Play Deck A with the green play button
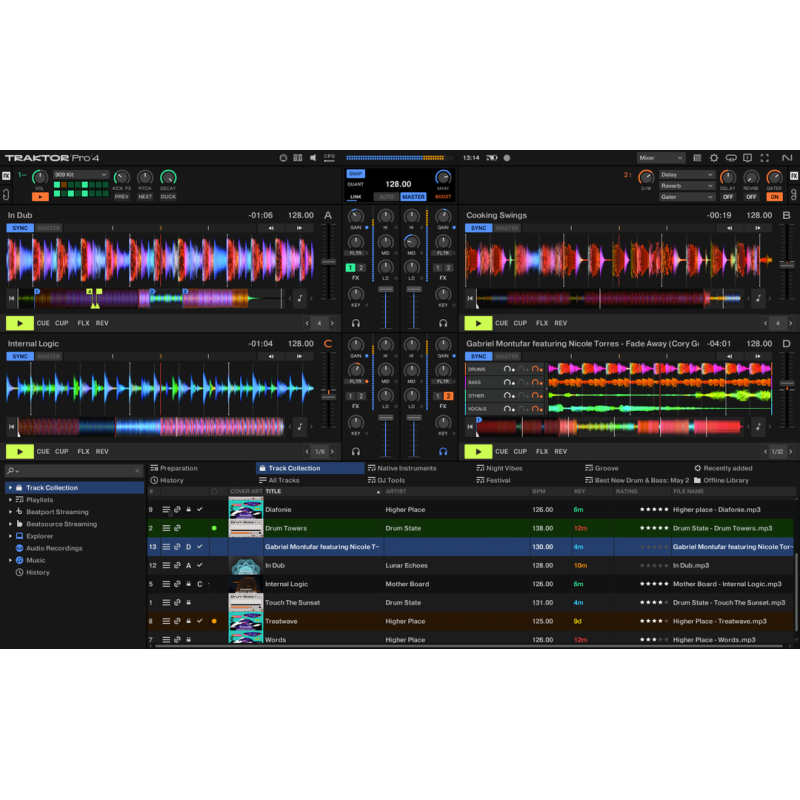800x800 pixels. click(x=19, y=323)
